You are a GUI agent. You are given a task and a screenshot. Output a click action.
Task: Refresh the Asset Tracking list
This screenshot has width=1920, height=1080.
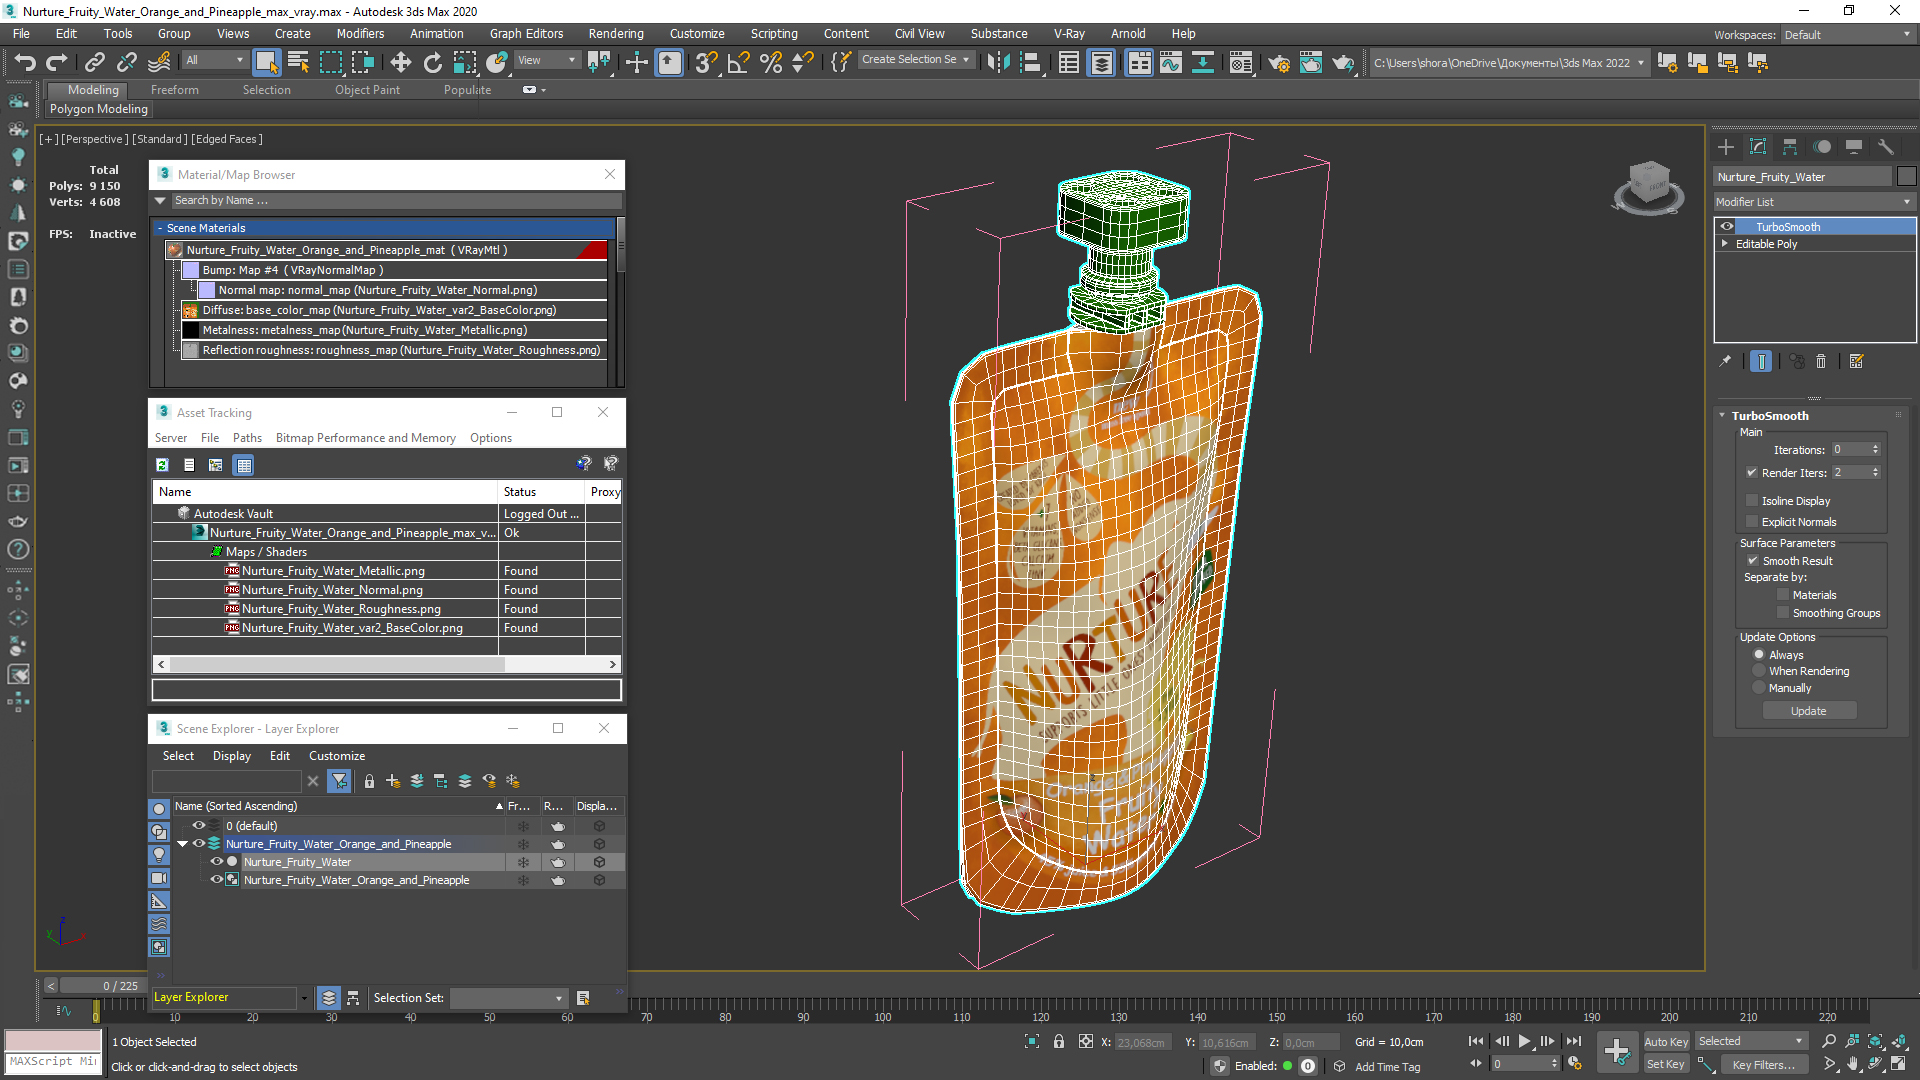click(162, 465)
